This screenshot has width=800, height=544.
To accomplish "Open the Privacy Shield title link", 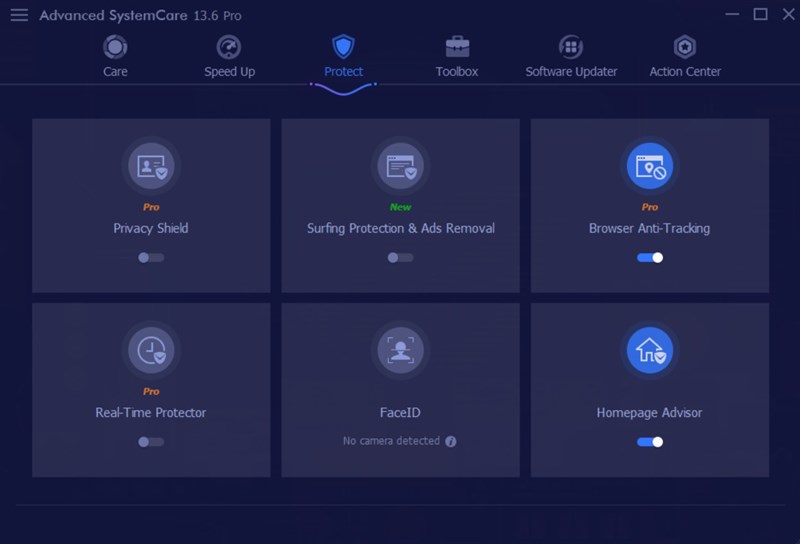I will [151, 229].
